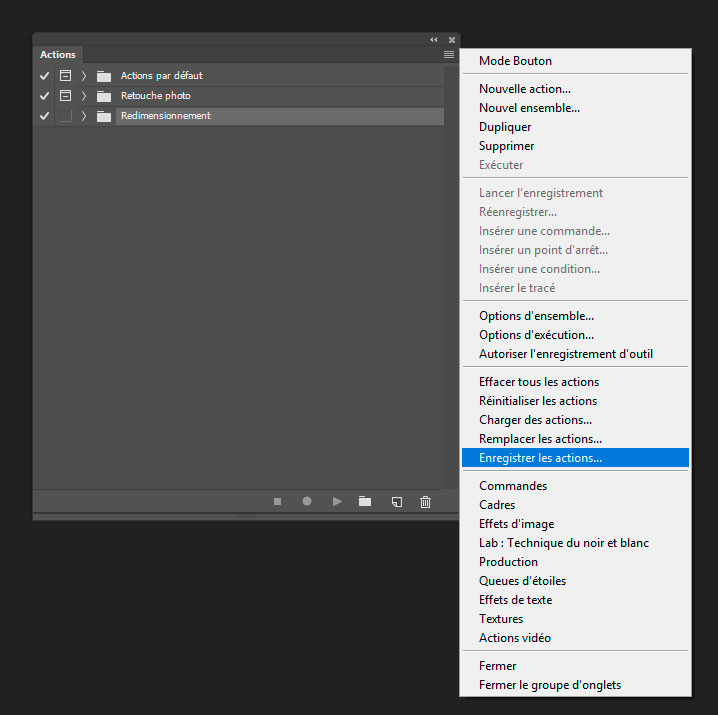Delete action using trash icon
Image resolution: width=718 pixels, height=715 pixels.
point(425,501)
